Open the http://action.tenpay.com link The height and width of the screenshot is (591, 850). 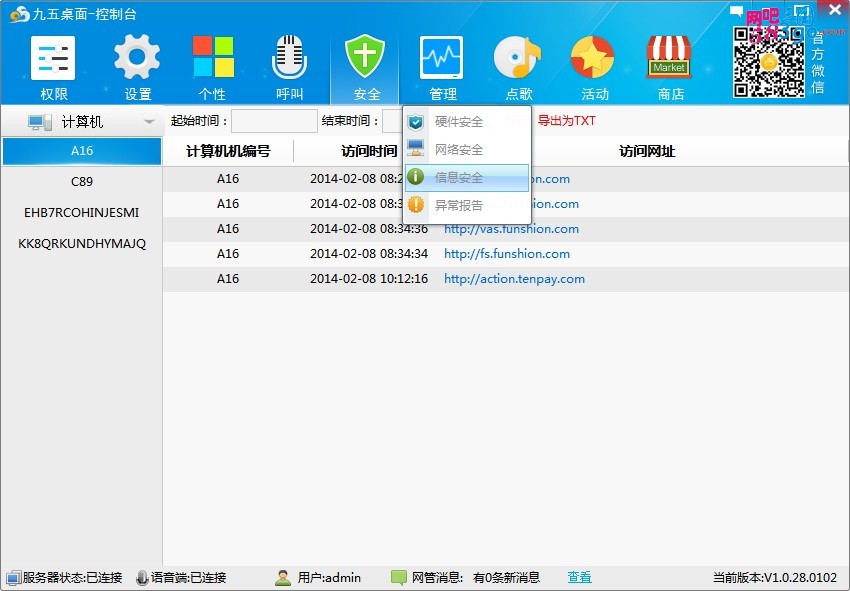(514, 279)
